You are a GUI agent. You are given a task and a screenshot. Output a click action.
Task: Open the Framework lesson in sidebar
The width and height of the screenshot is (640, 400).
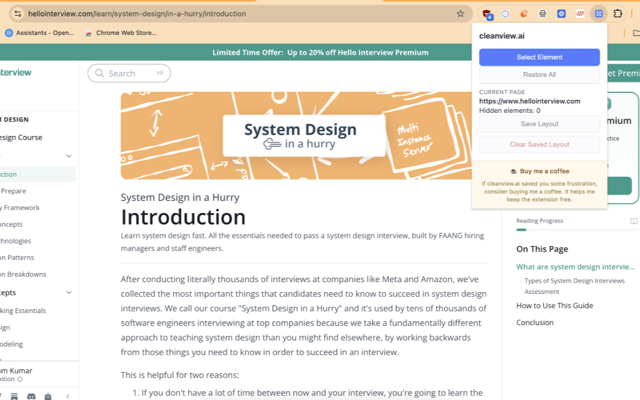tap(20, 208)
